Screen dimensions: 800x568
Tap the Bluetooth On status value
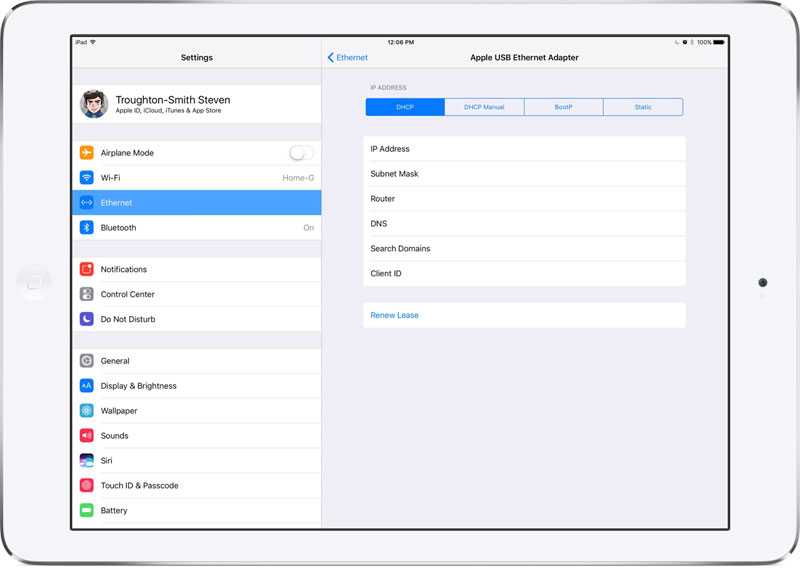(309, 228)
